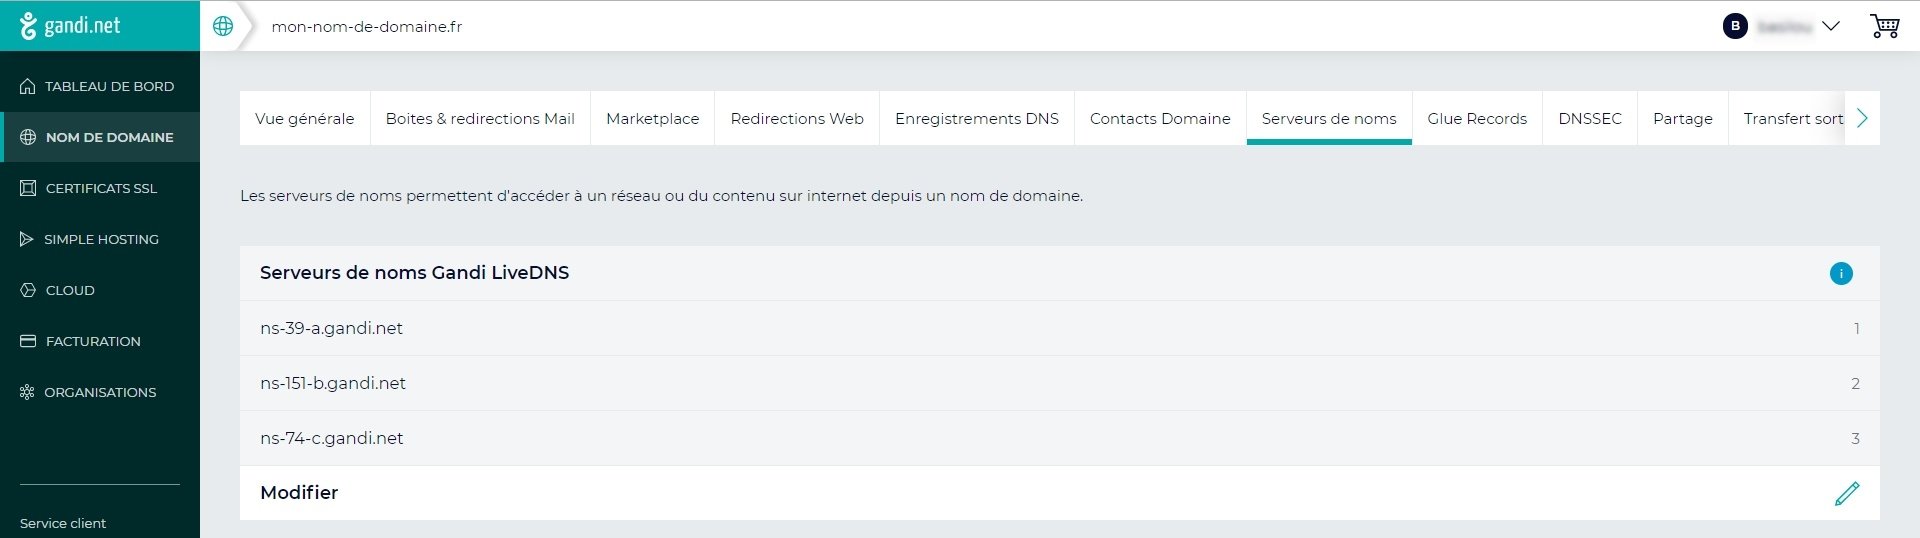This screenshot has height=538, width=1920.
Task: Open the Cloud section
Action: pos(100,290)
